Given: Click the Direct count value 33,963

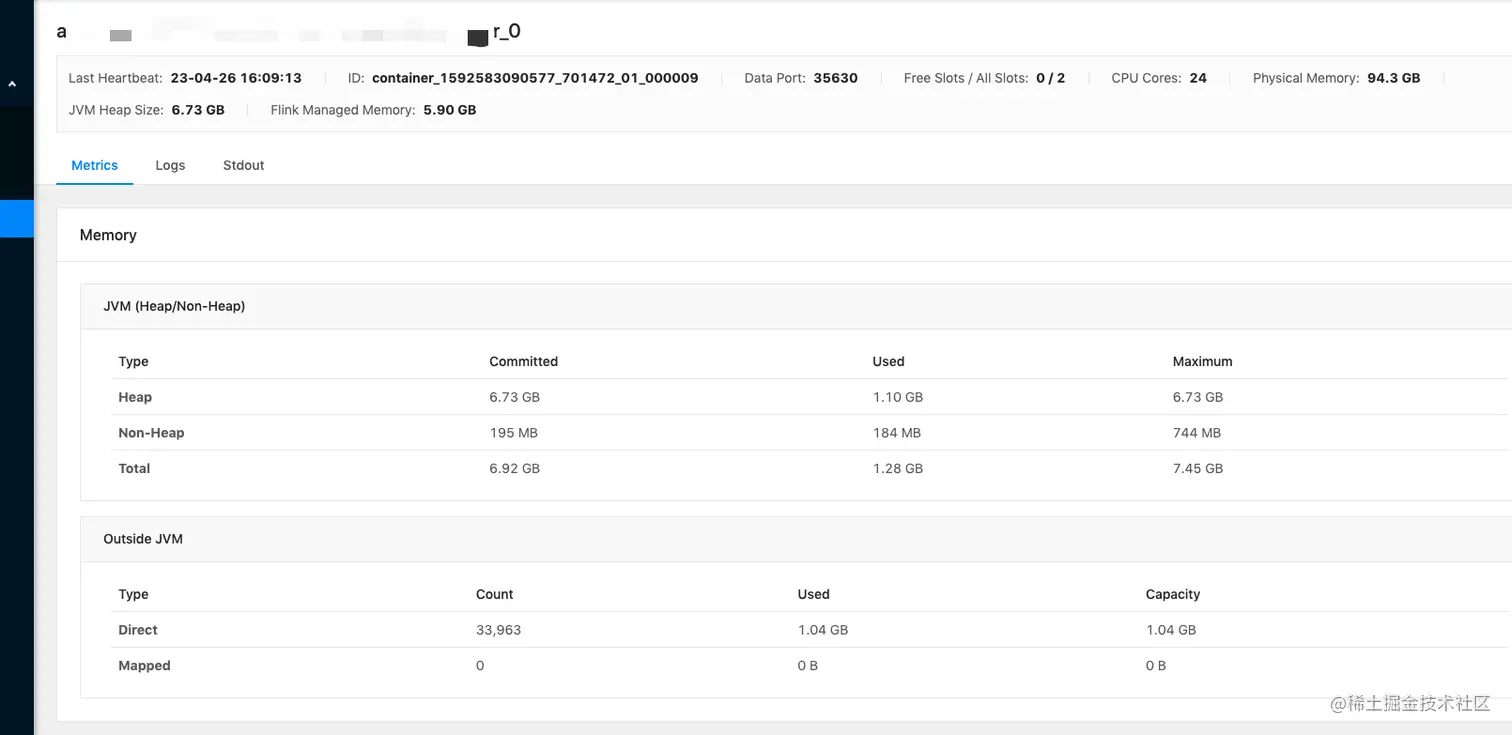Looking at the screenshot, I should tap(498, 630).
